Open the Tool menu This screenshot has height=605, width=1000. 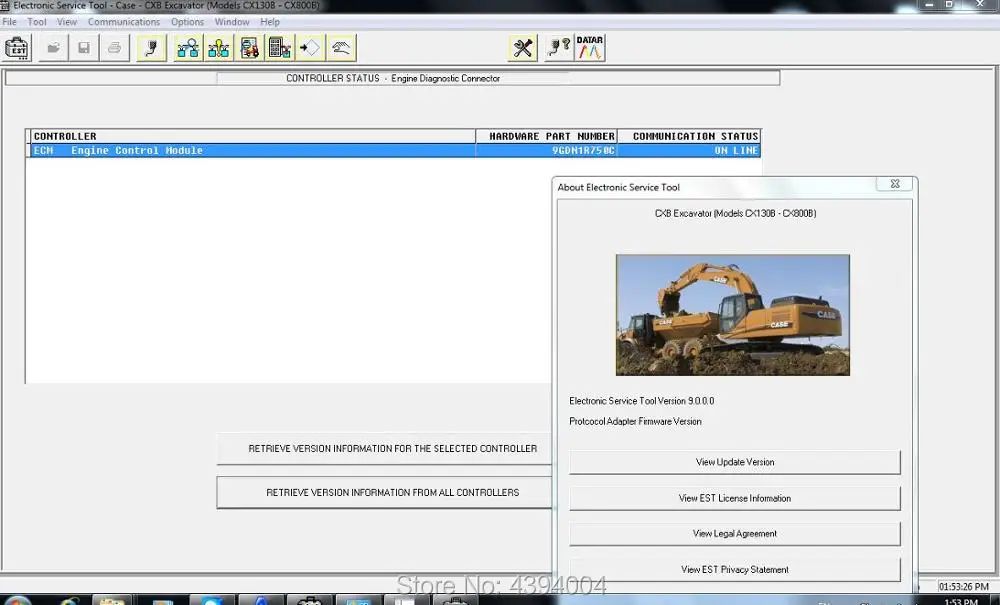coord(37,22)
